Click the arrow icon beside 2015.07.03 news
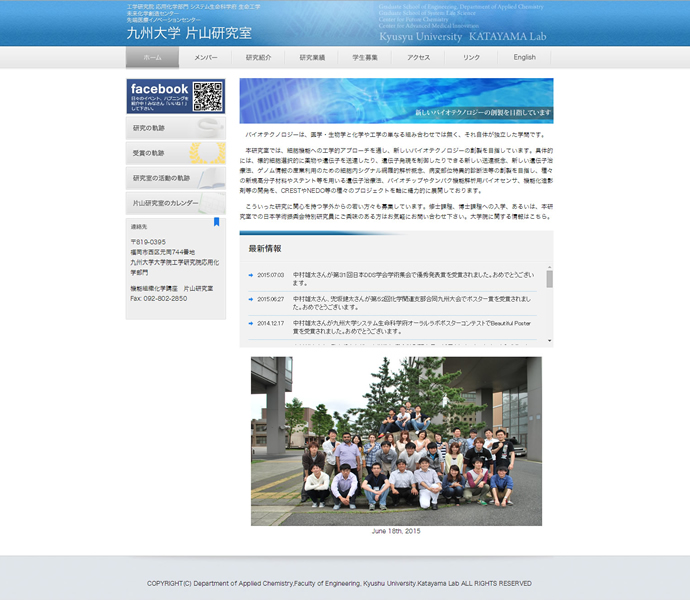 pos(251,275)
